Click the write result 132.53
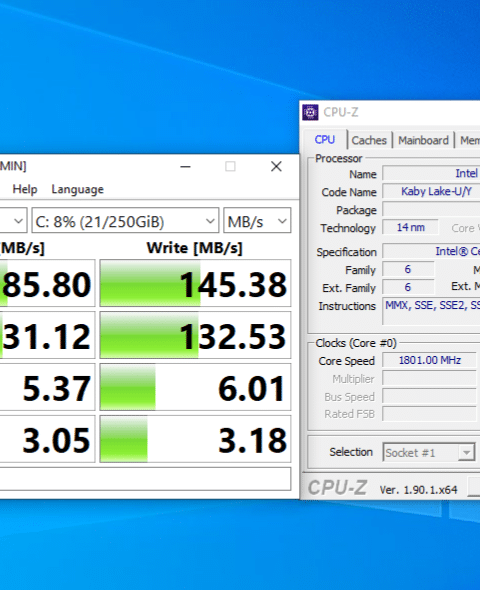 point(195,335)
